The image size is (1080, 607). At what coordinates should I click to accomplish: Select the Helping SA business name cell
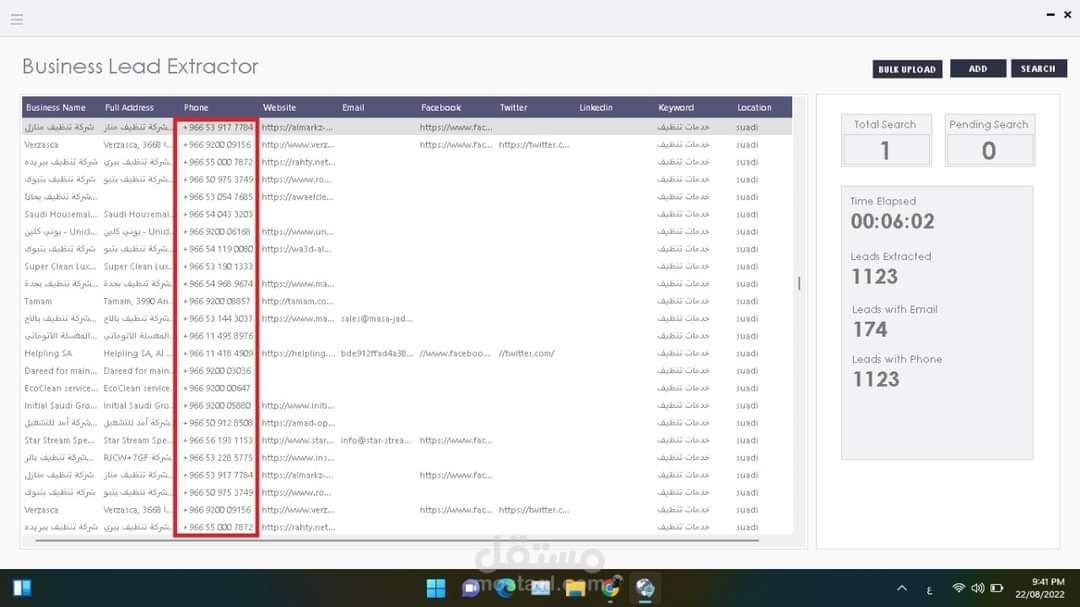[48, 353]
